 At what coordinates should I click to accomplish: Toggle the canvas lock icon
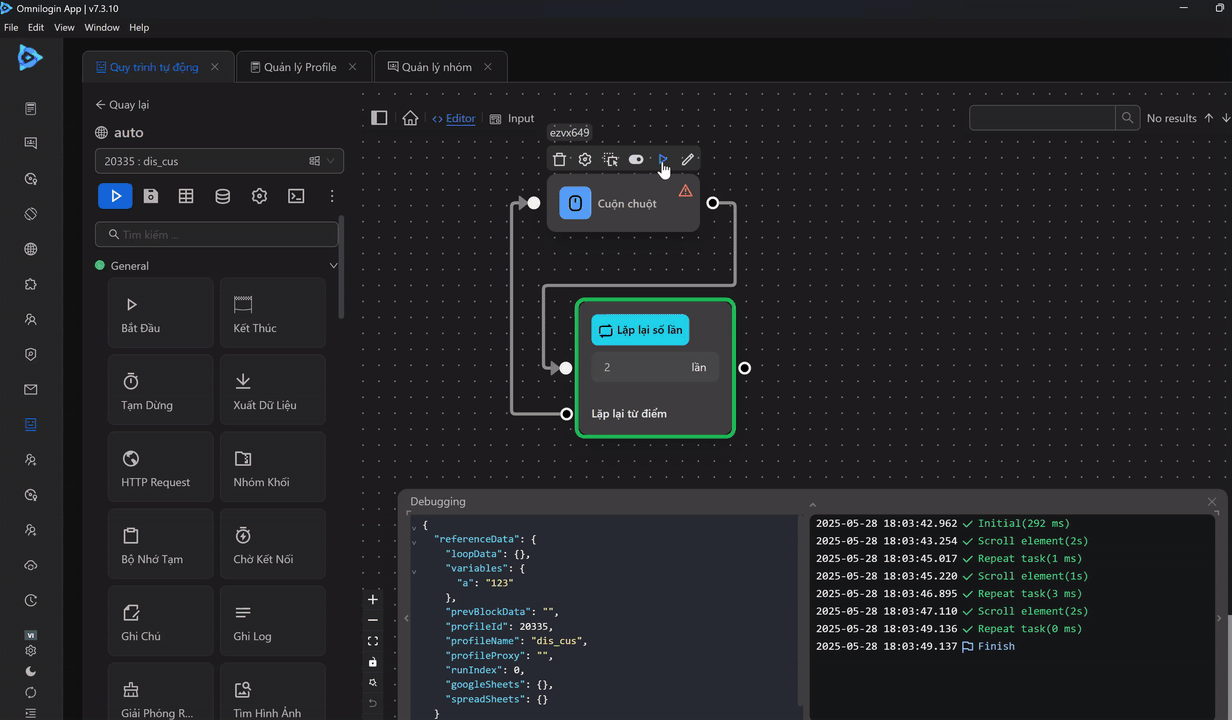[x=373, y=662]
